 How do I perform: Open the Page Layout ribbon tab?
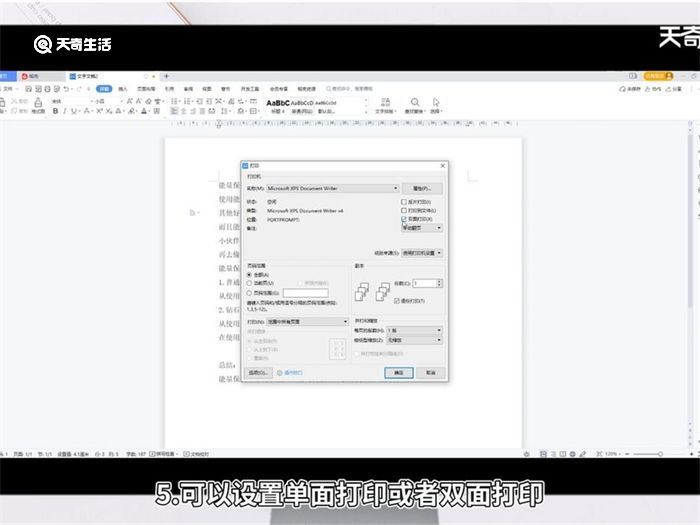[146, 89]
